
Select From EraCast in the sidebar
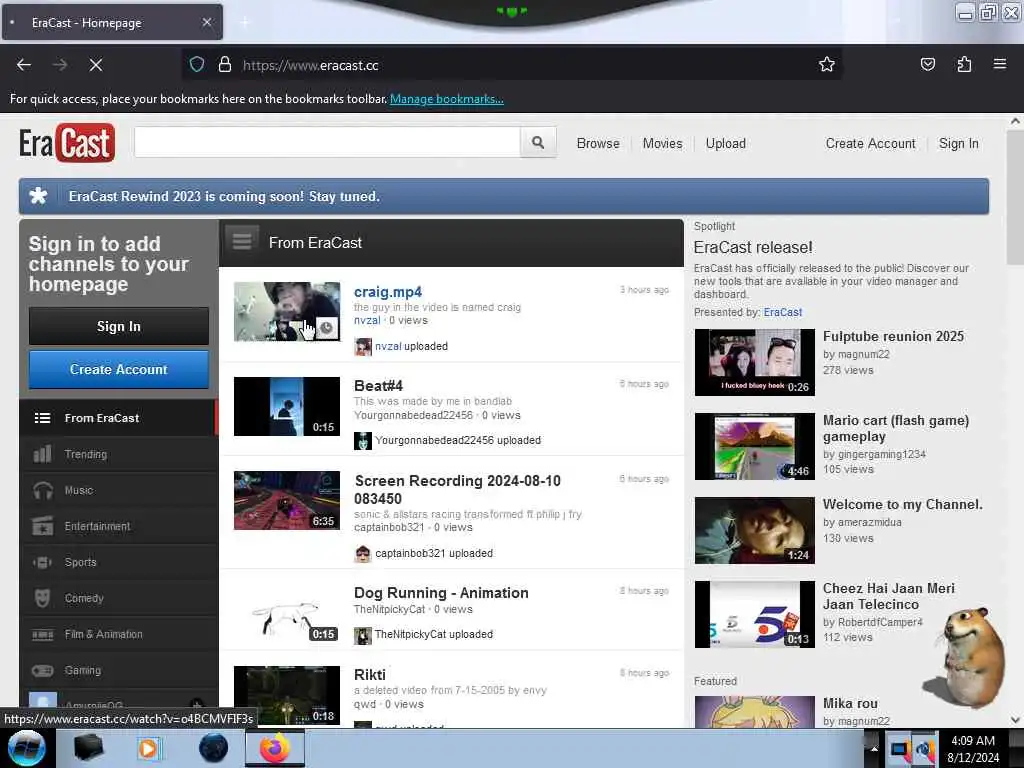pos(118,418)
